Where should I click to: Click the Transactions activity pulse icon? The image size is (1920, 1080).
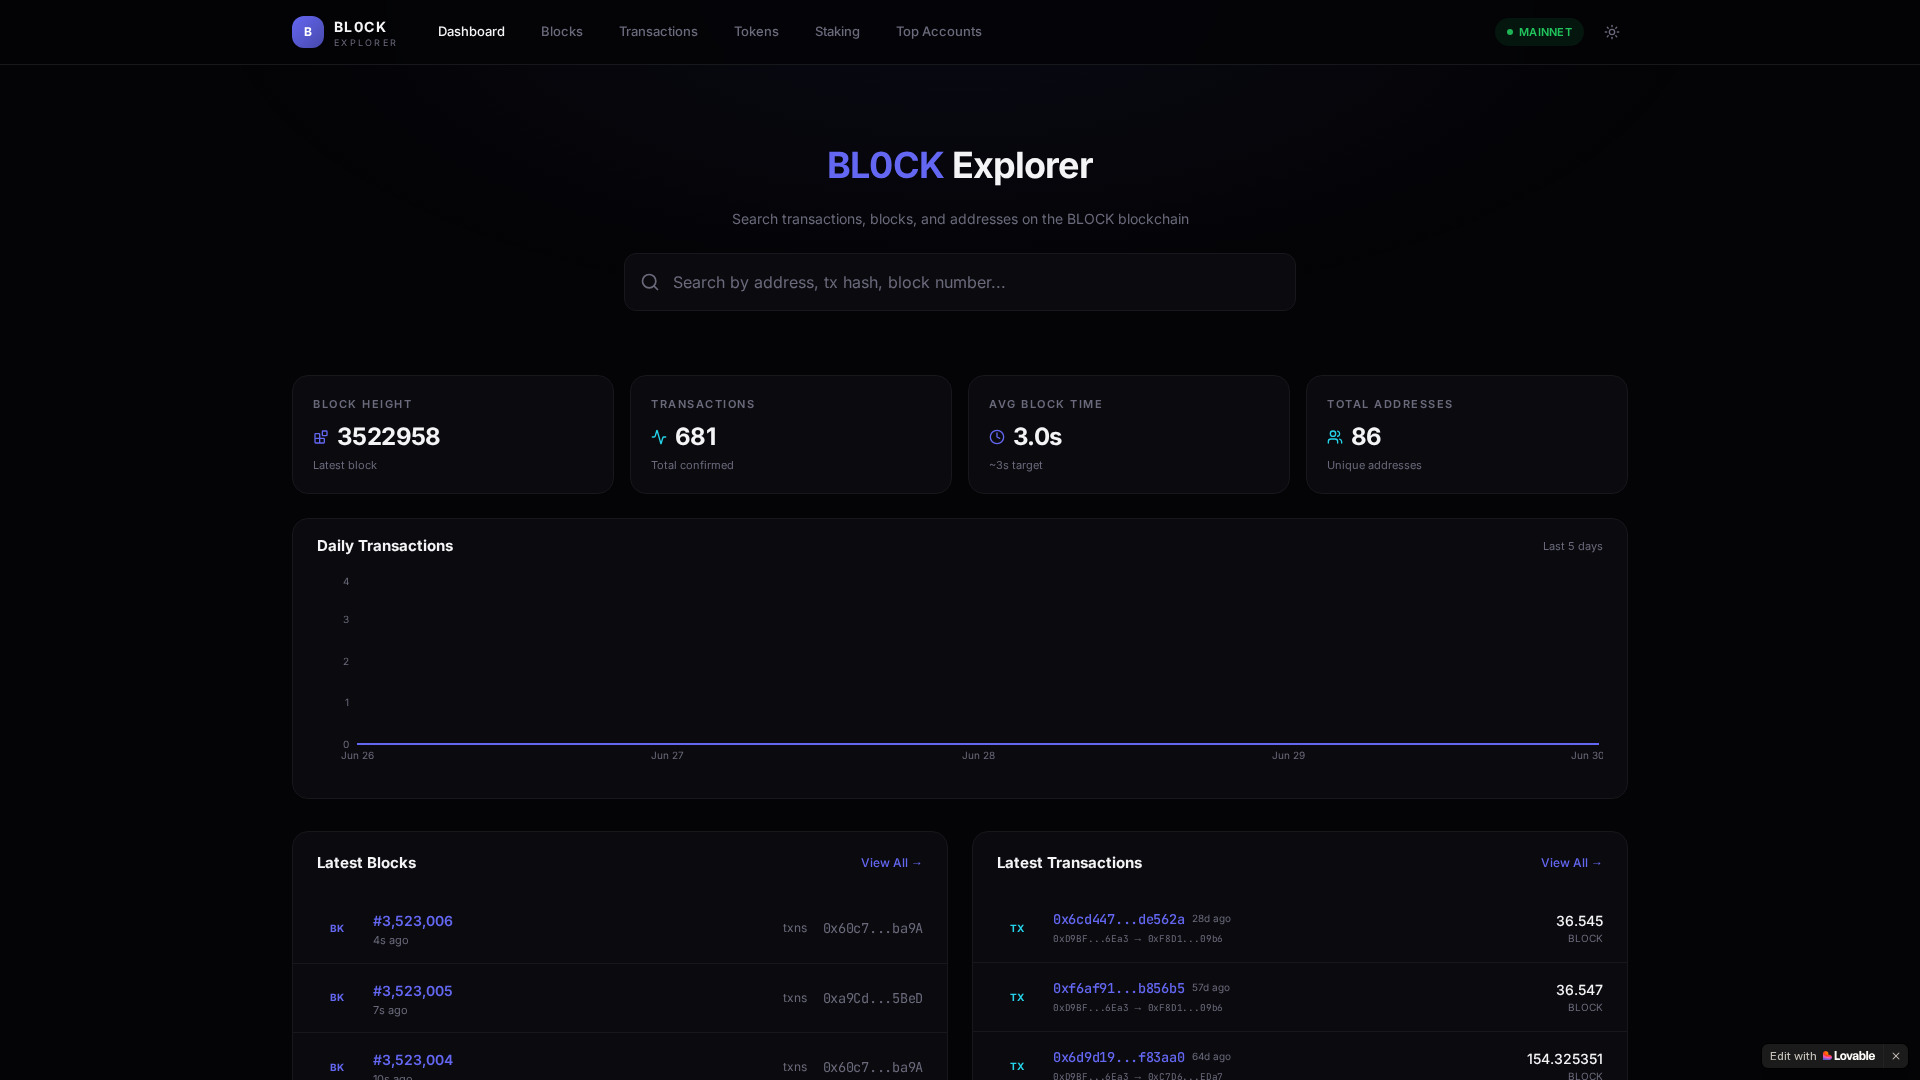[659, 437]
